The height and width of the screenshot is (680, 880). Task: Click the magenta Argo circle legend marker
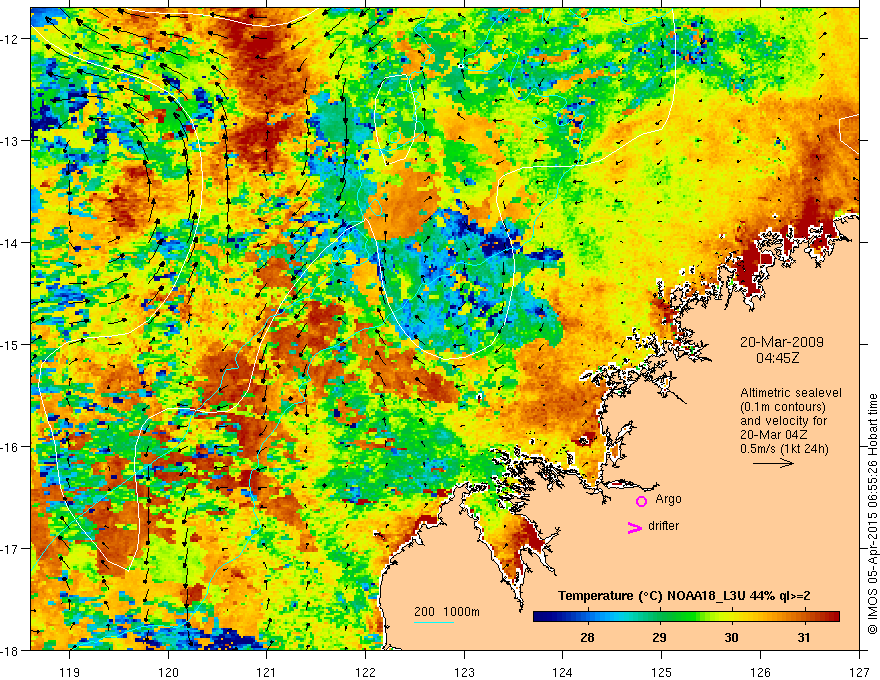pos(641,501)
